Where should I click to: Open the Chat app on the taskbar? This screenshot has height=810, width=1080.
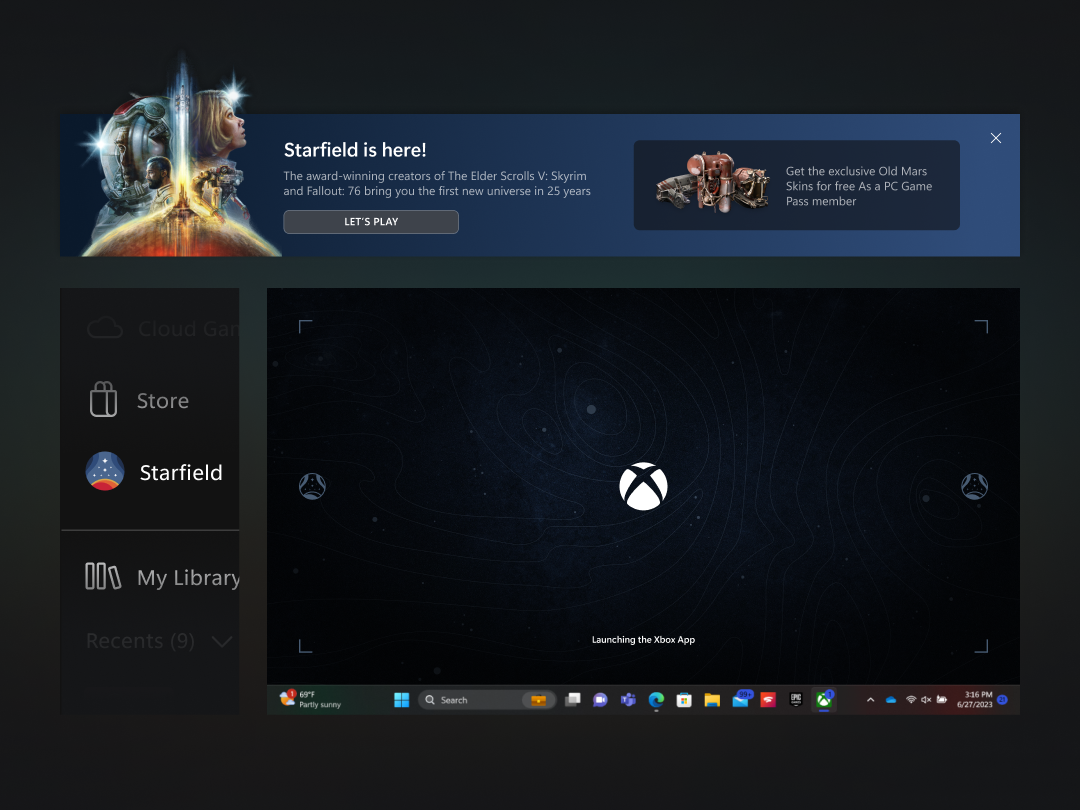click(x=600, y=700)
